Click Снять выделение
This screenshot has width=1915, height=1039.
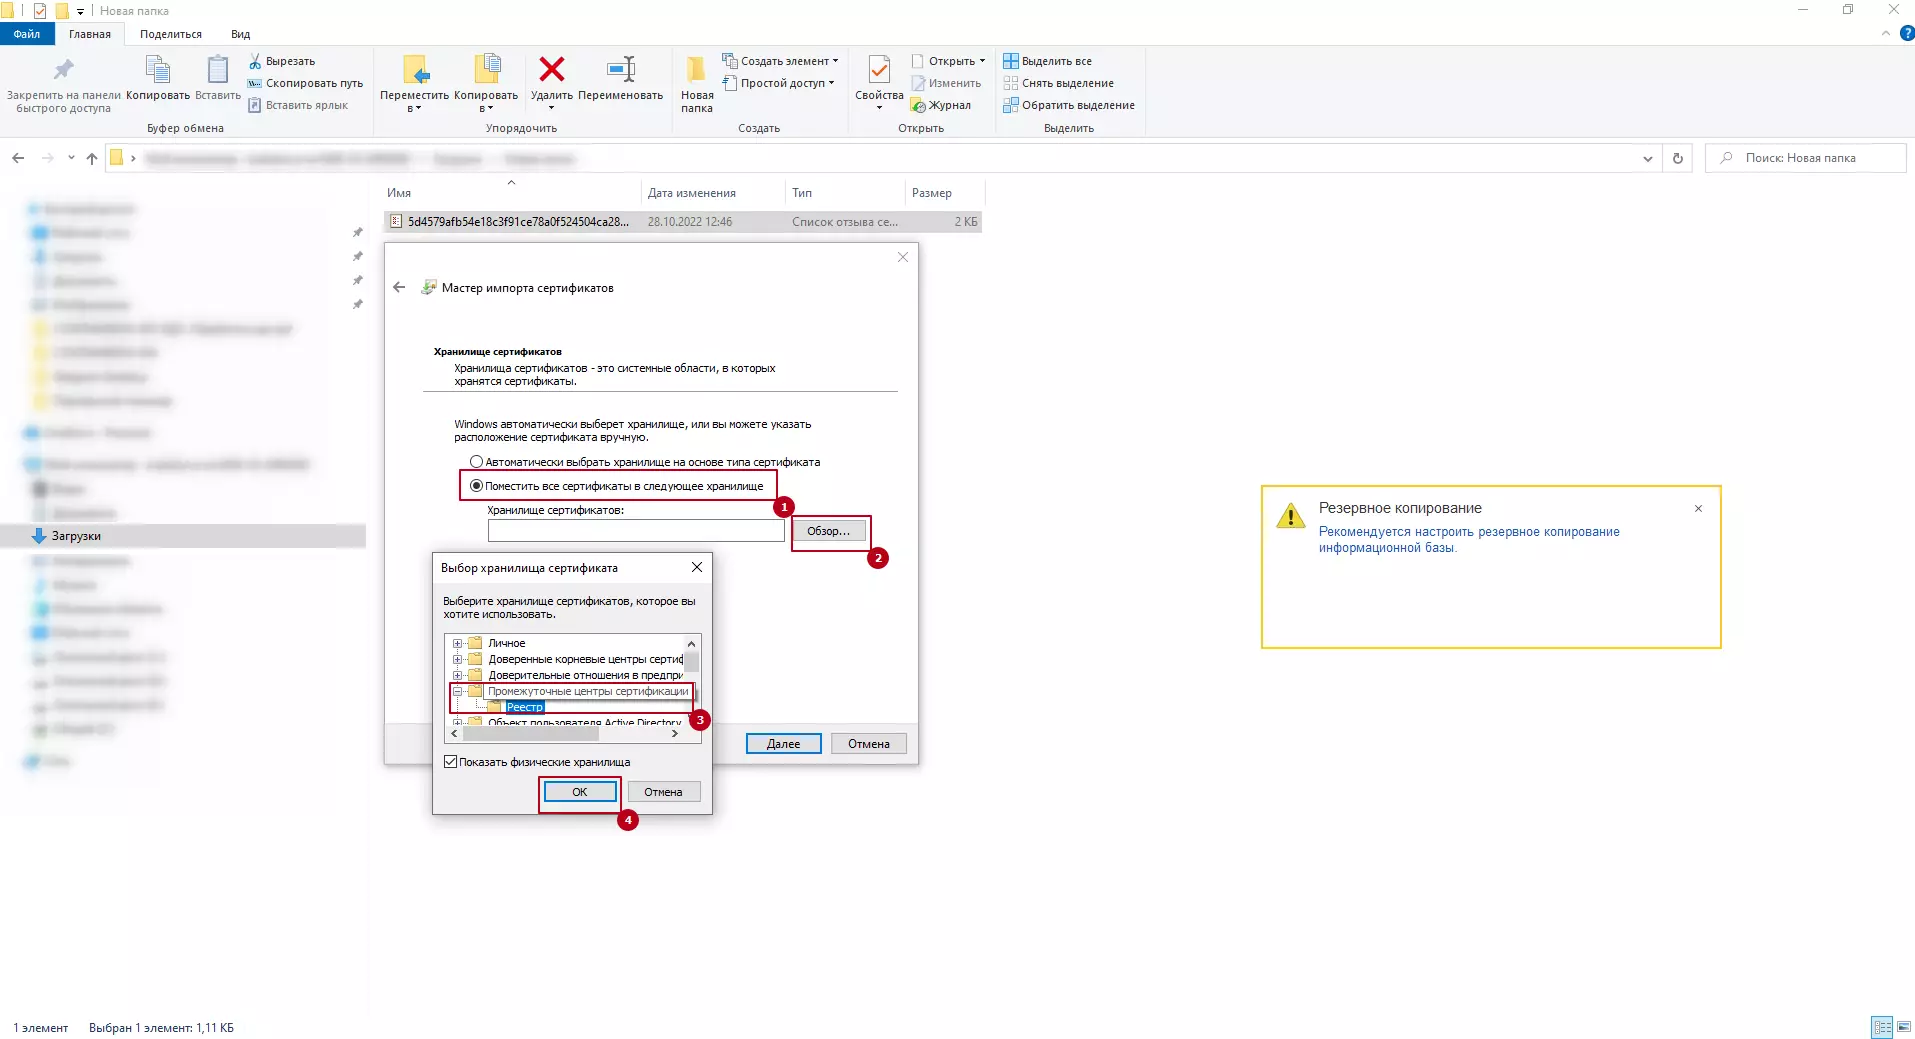pyautogui.click(x=1059, y=83)
